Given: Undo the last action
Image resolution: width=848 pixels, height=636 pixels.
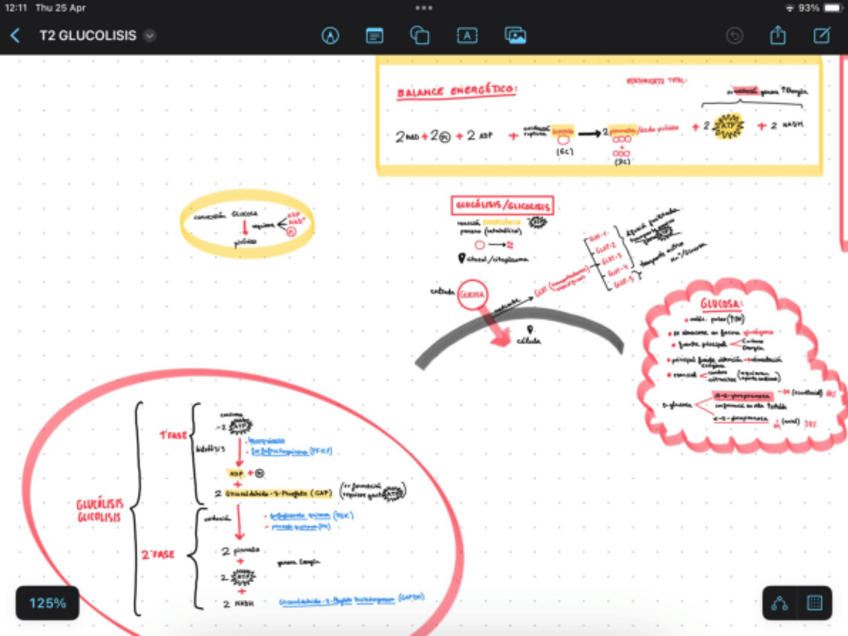Looking at the screenshot, I should [x=734, y=36].
